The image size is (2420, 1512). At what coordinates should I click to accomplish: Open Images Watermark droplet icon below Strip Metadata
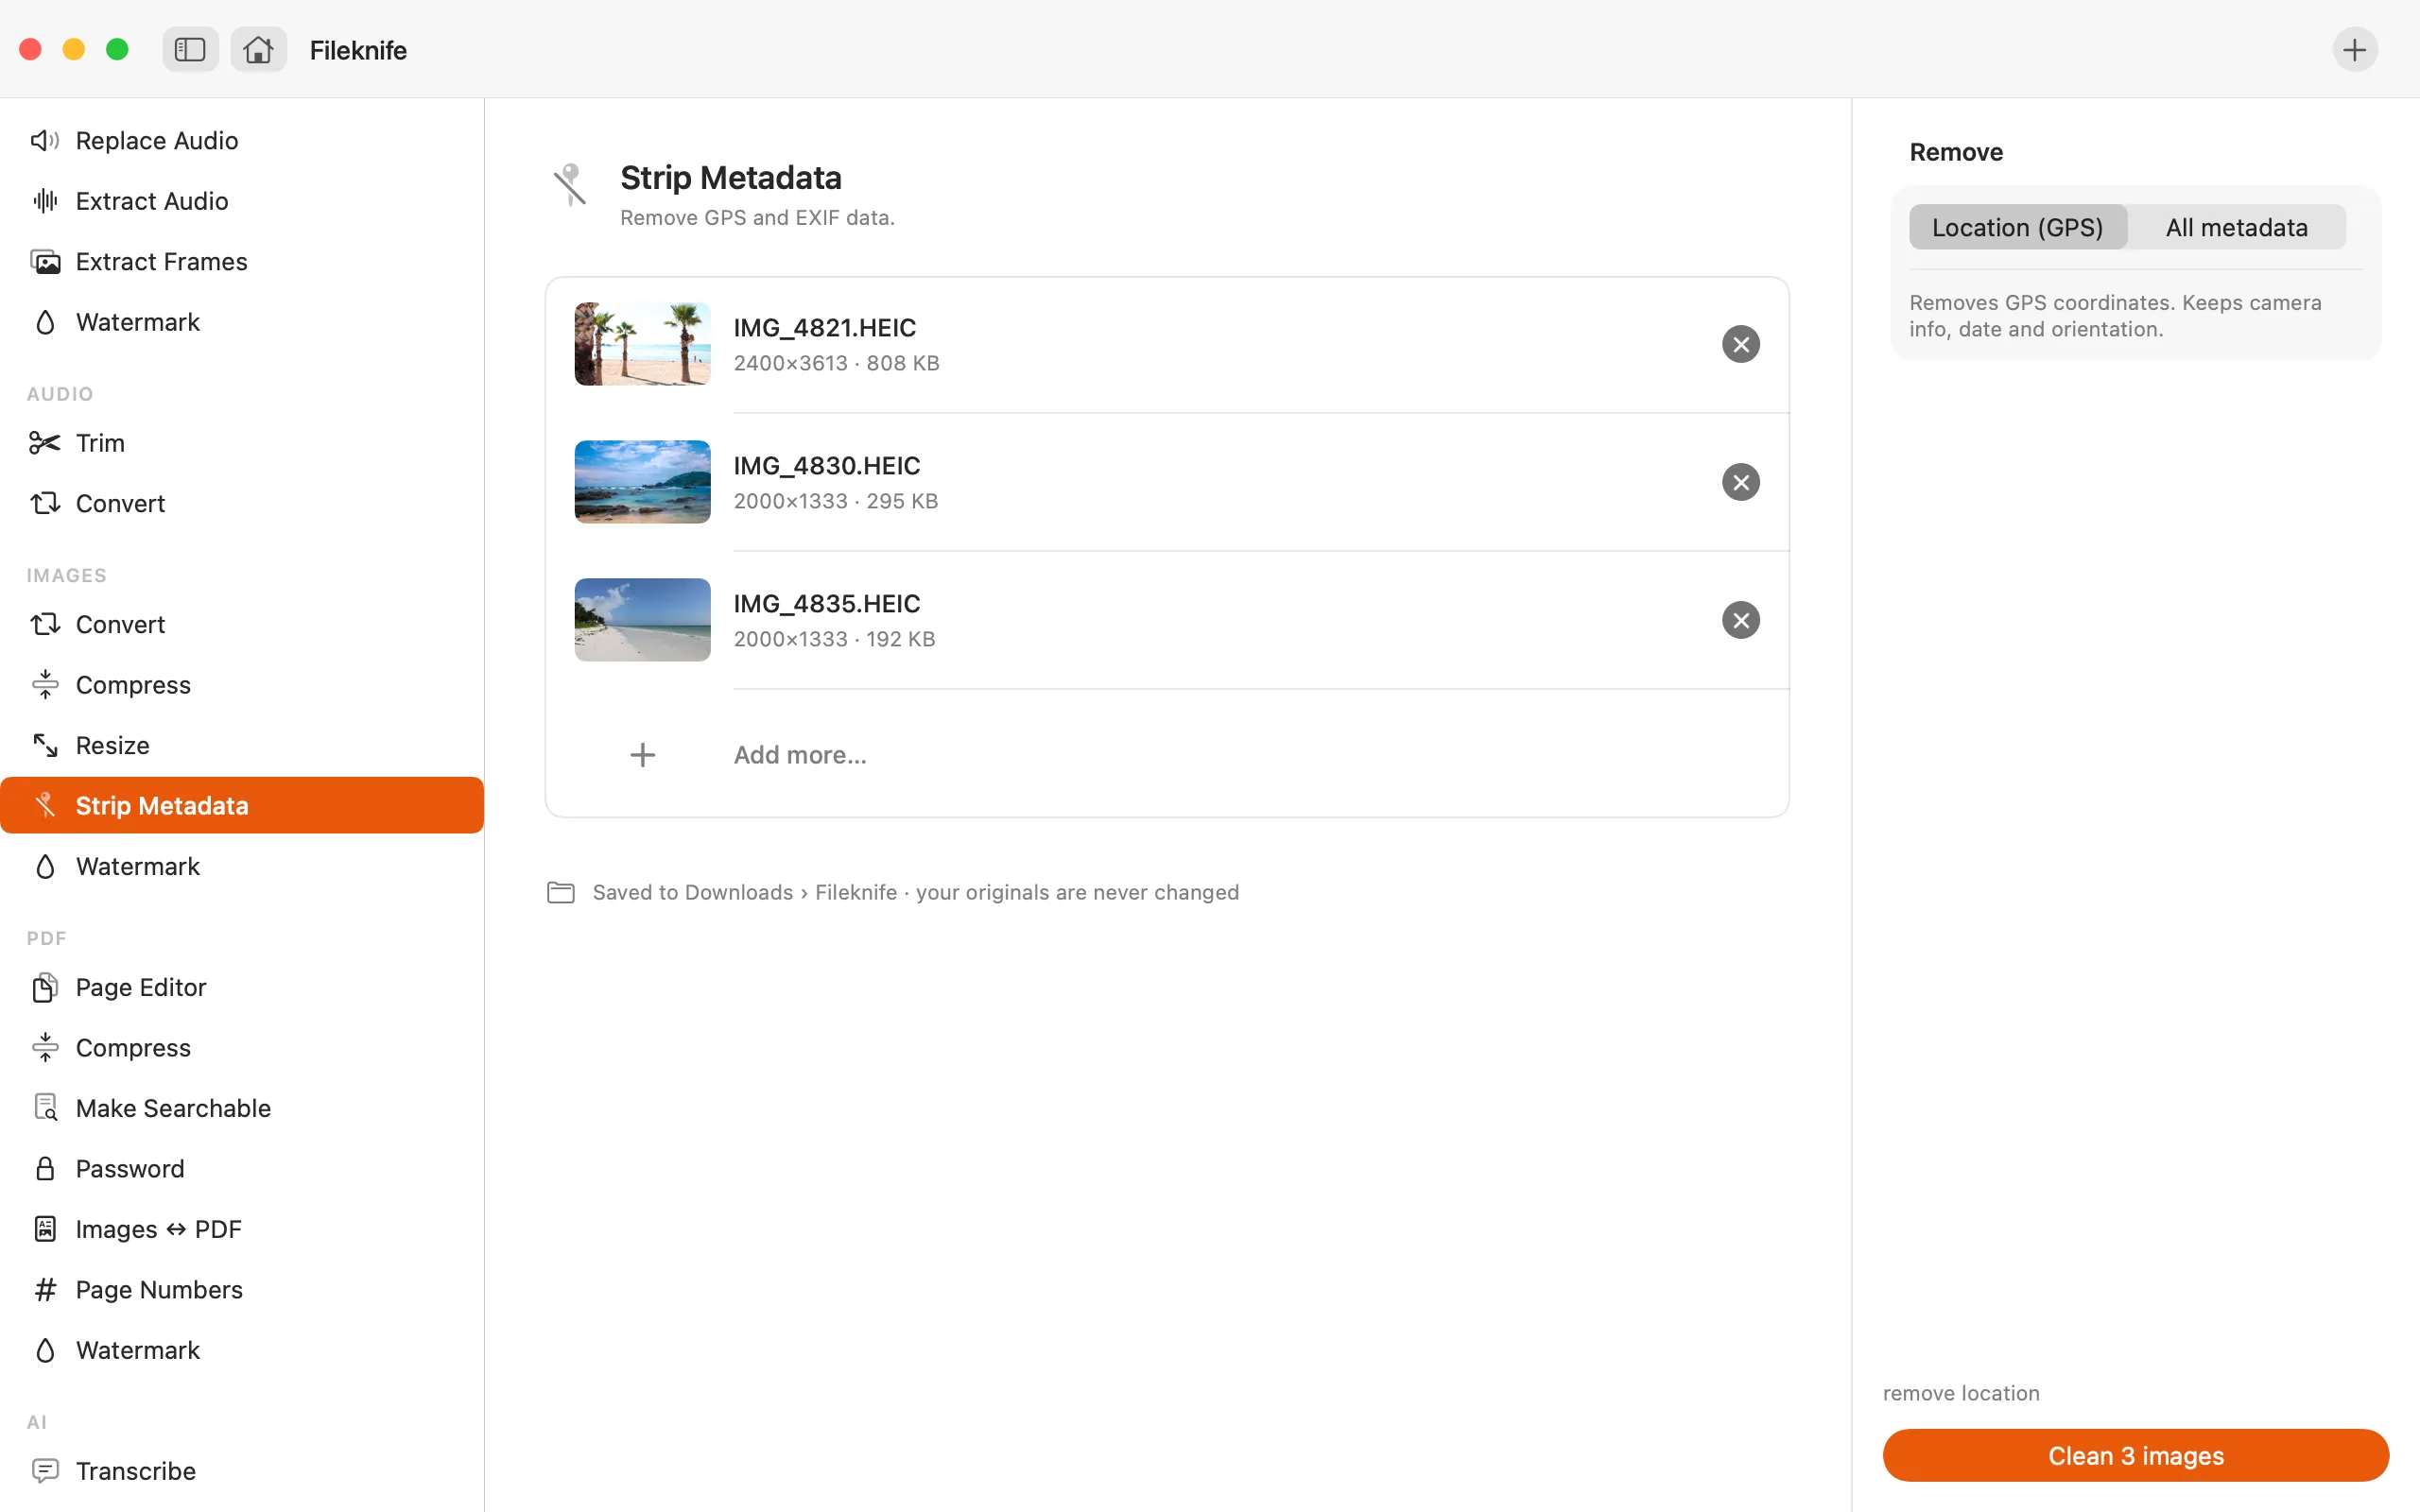tap(45, 866)
